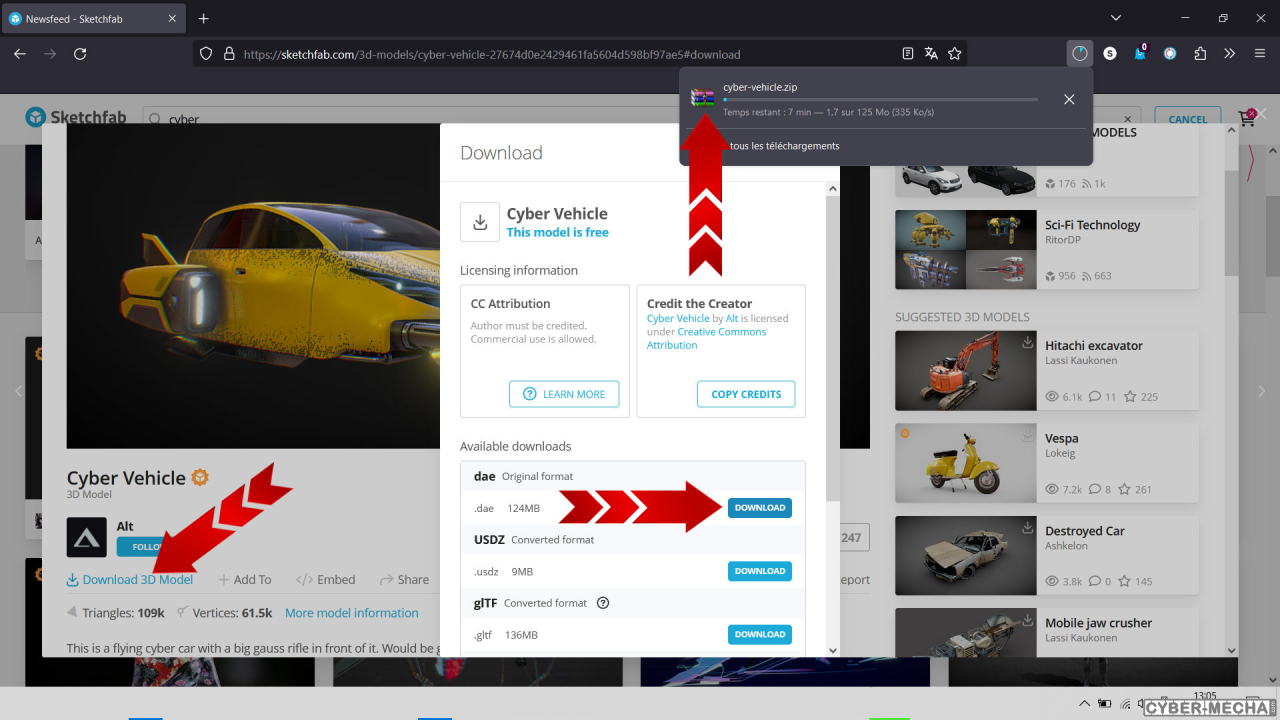Open the white S extension icon

pyautogui.click(x=1110, y=54)
